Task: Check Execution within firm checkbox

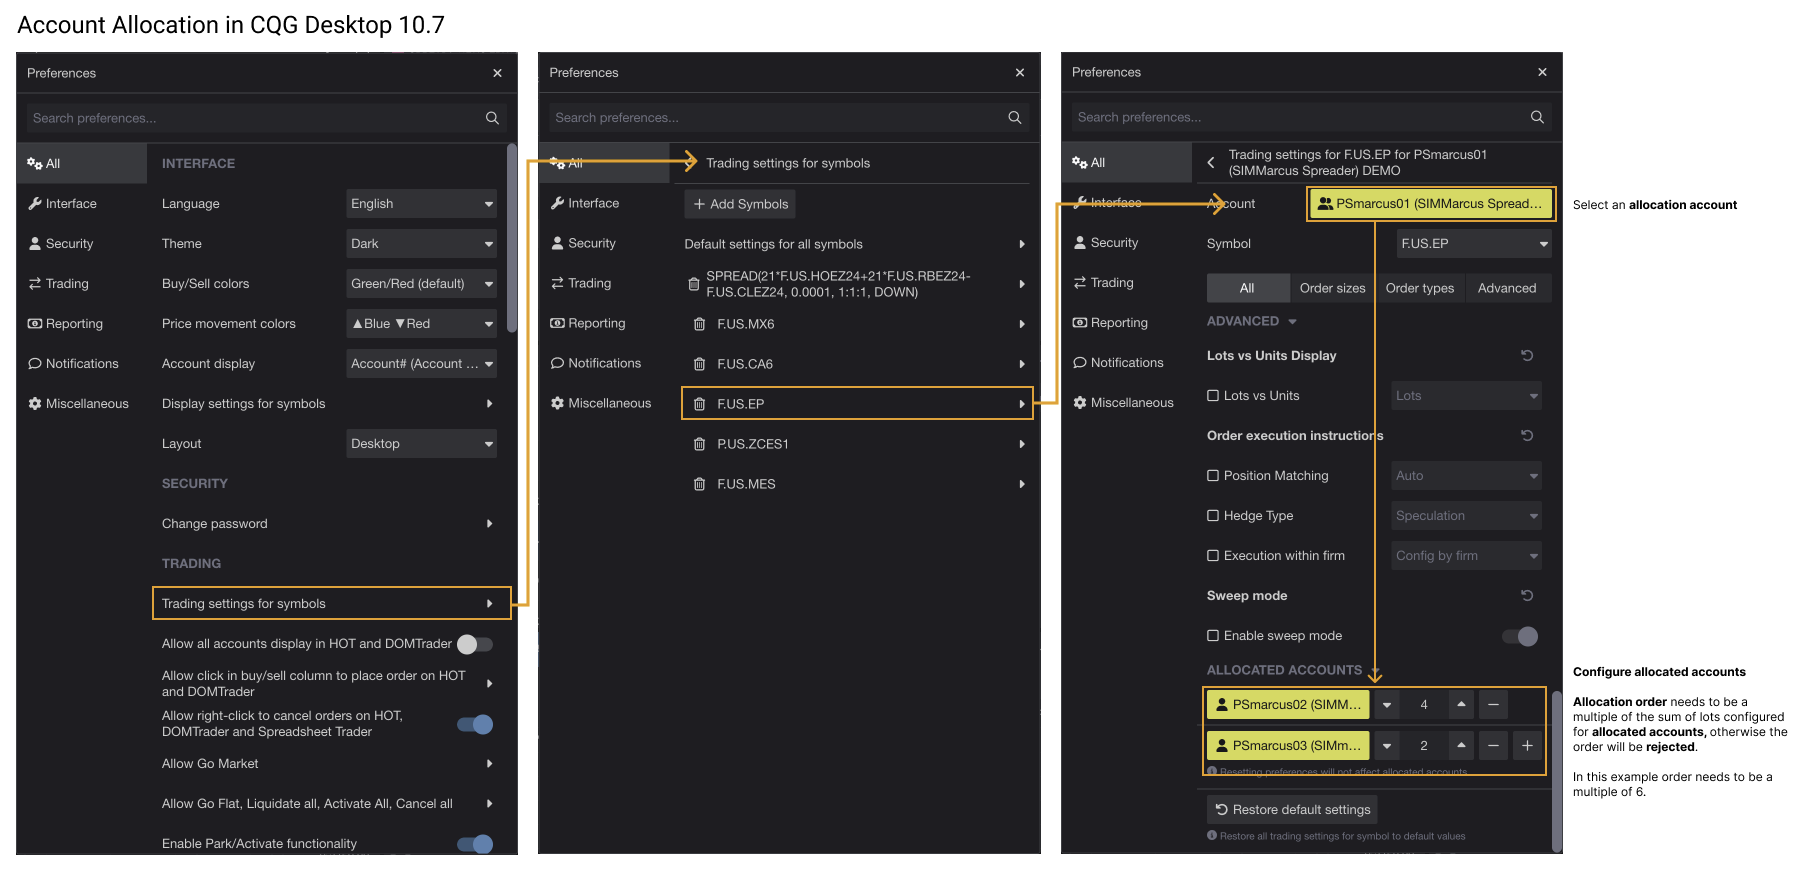Action: 1213,556
